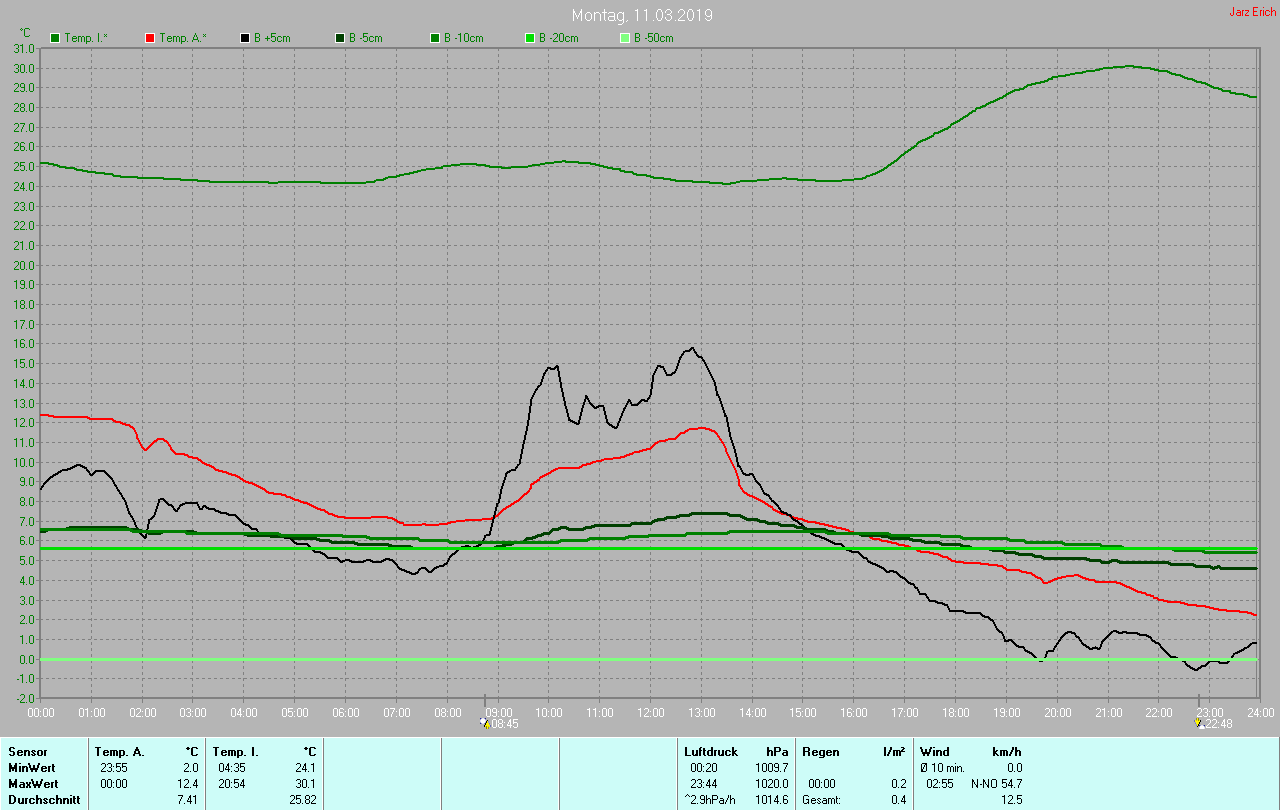Select the 'B -20cm' legend label
The image size is (1280, 810).
[559, 38]
